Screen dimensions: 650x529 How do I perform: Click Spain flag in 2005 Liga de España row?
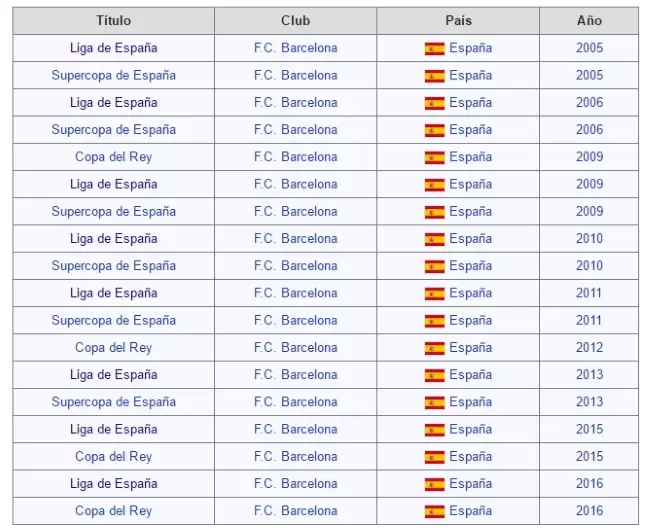(434, 48)
